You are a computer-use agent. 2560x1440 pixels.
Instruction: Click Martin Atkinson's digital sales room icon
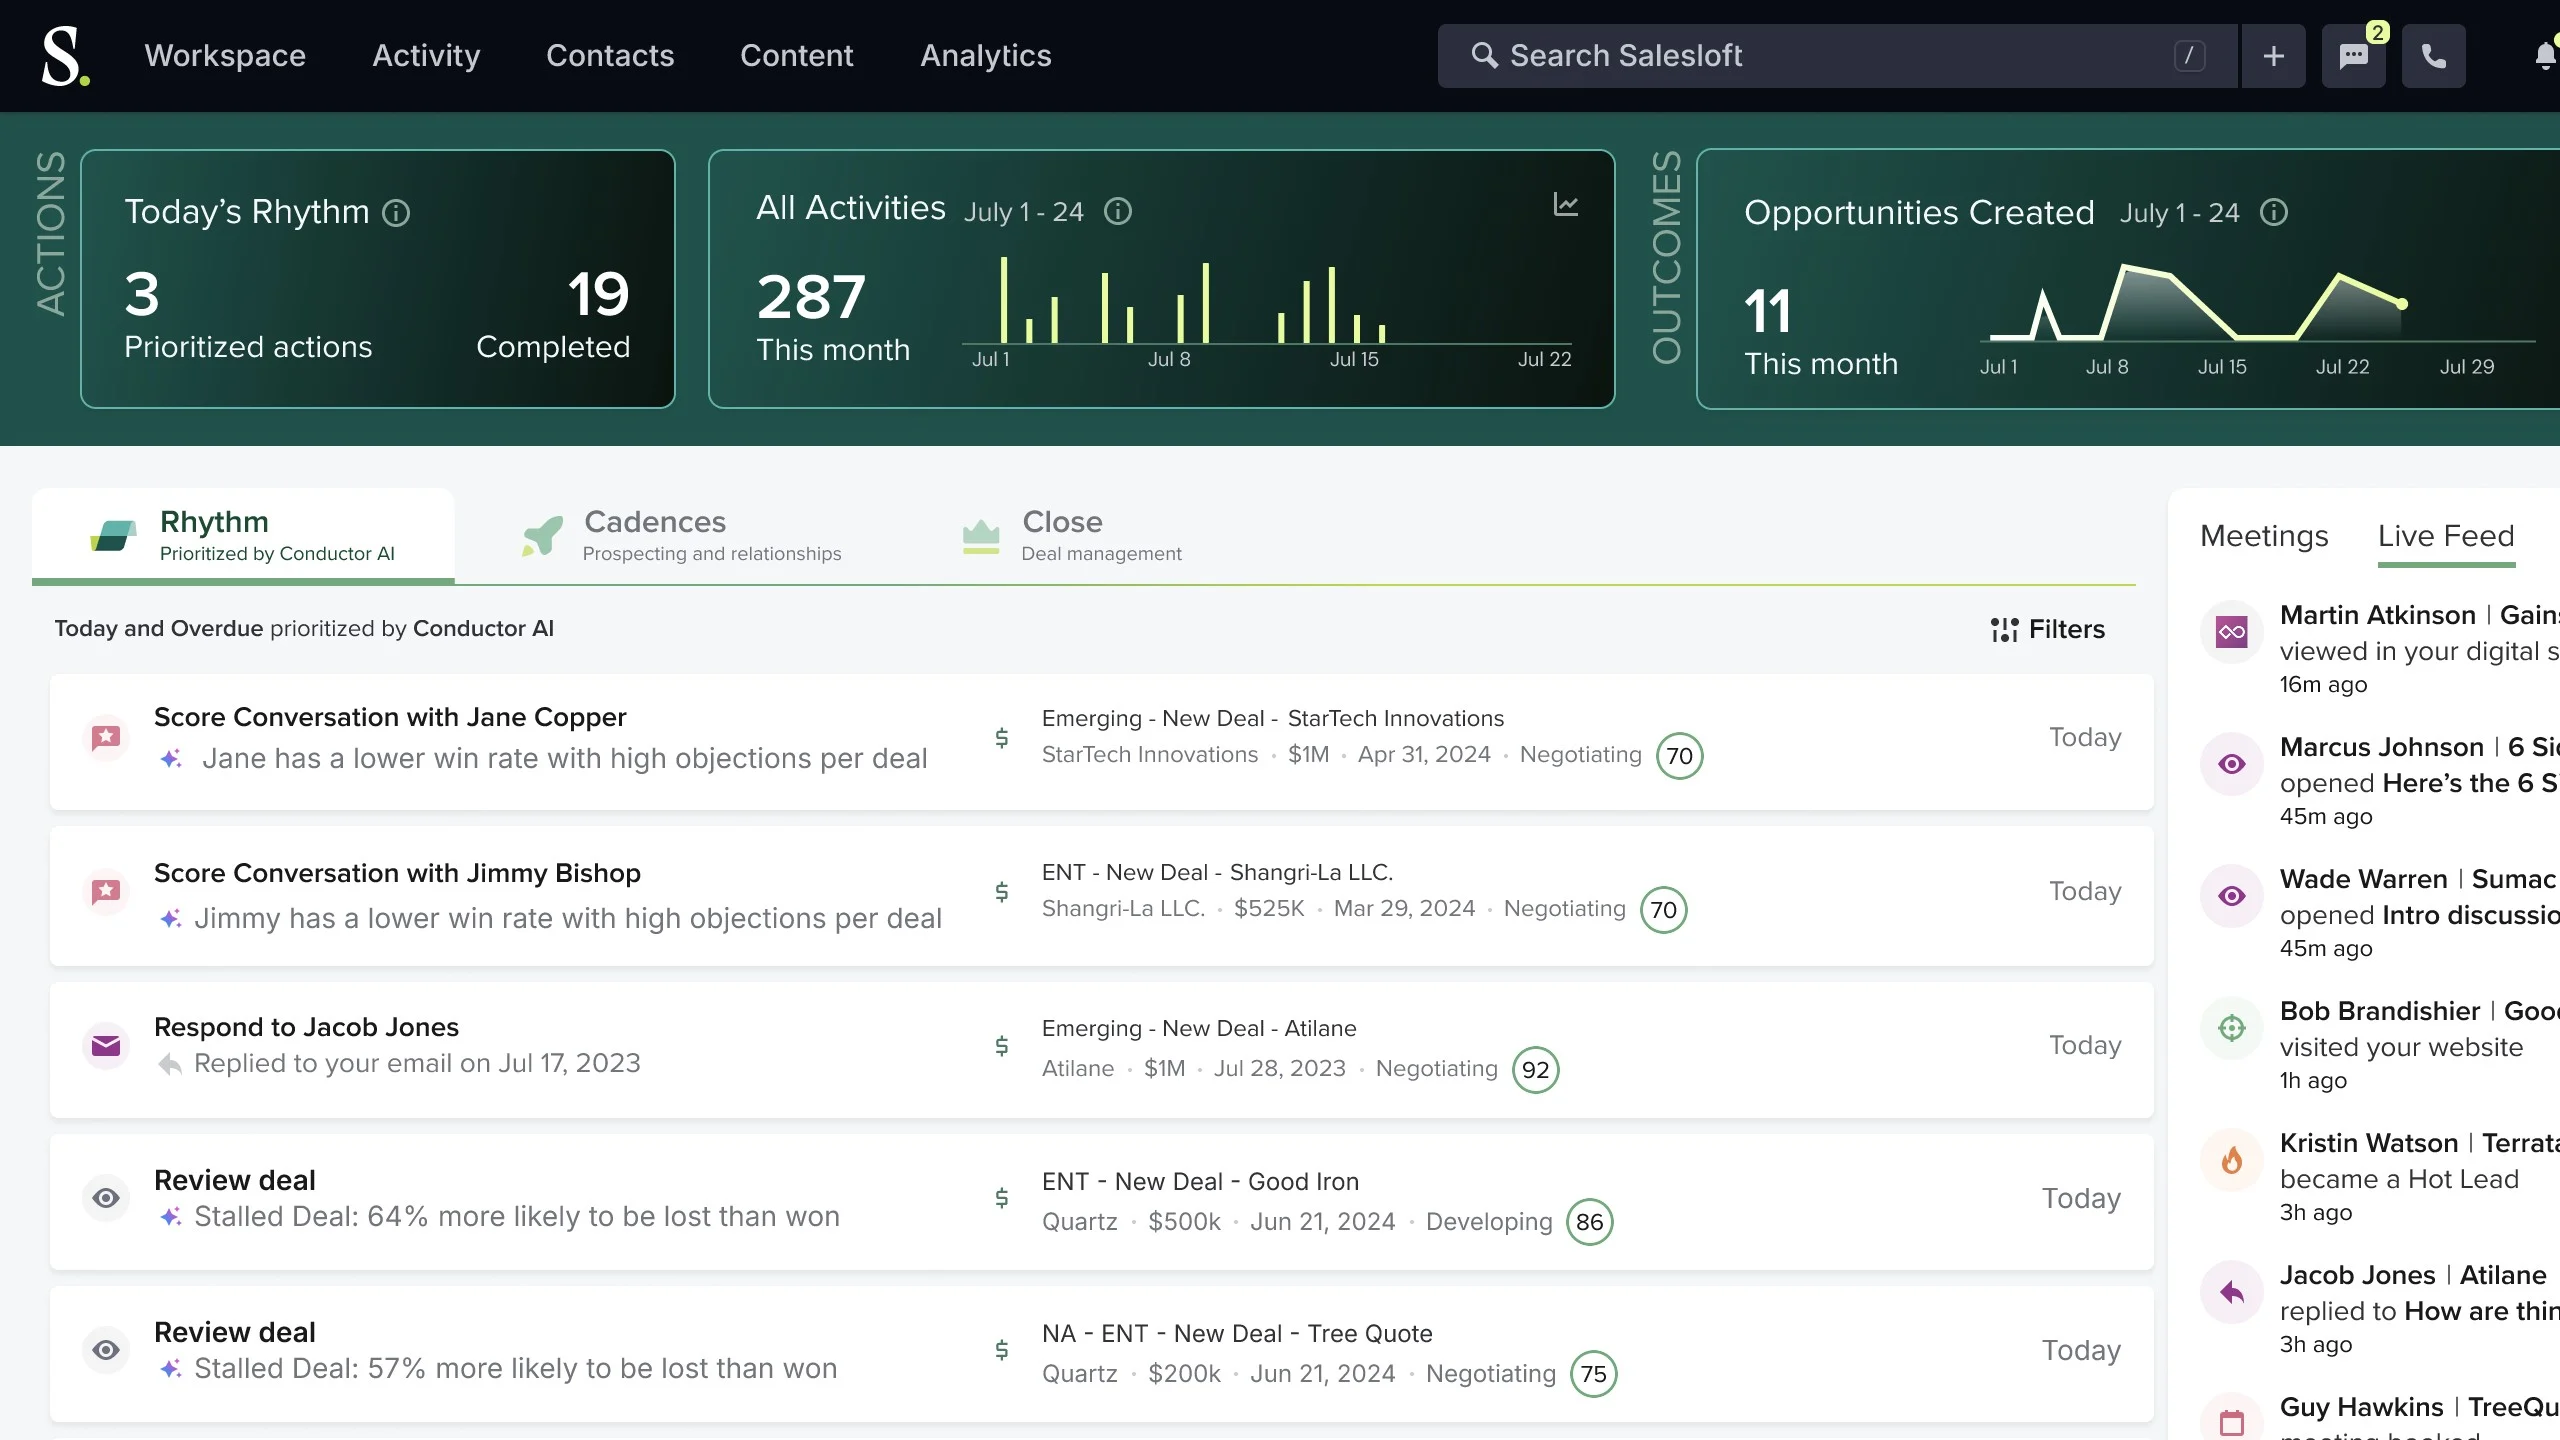click(x=2231, y=632)
